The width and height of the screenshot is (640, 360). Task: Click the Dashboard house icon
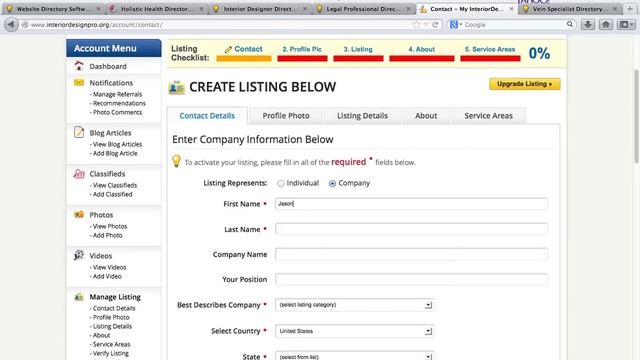pos(79,66)
